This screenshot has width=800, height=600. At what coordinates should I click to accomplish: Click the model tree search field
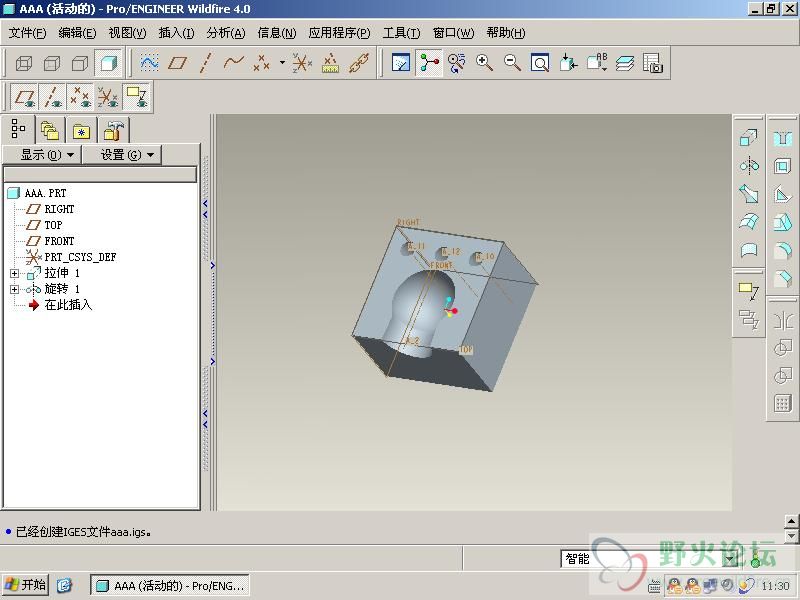pyautogui.click(x=100, y=174)
